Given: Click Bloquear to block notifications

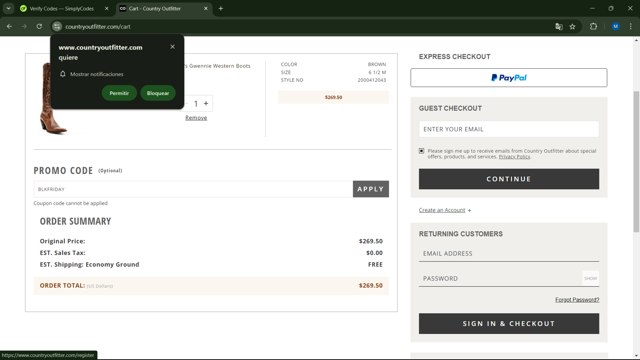Looking at the screenshot, I should (158, 93).
